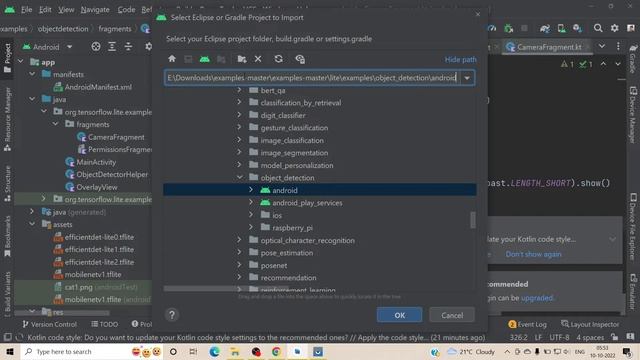
Task: Open Microsoft Edge from taskbar
Action: coord(214,351)
